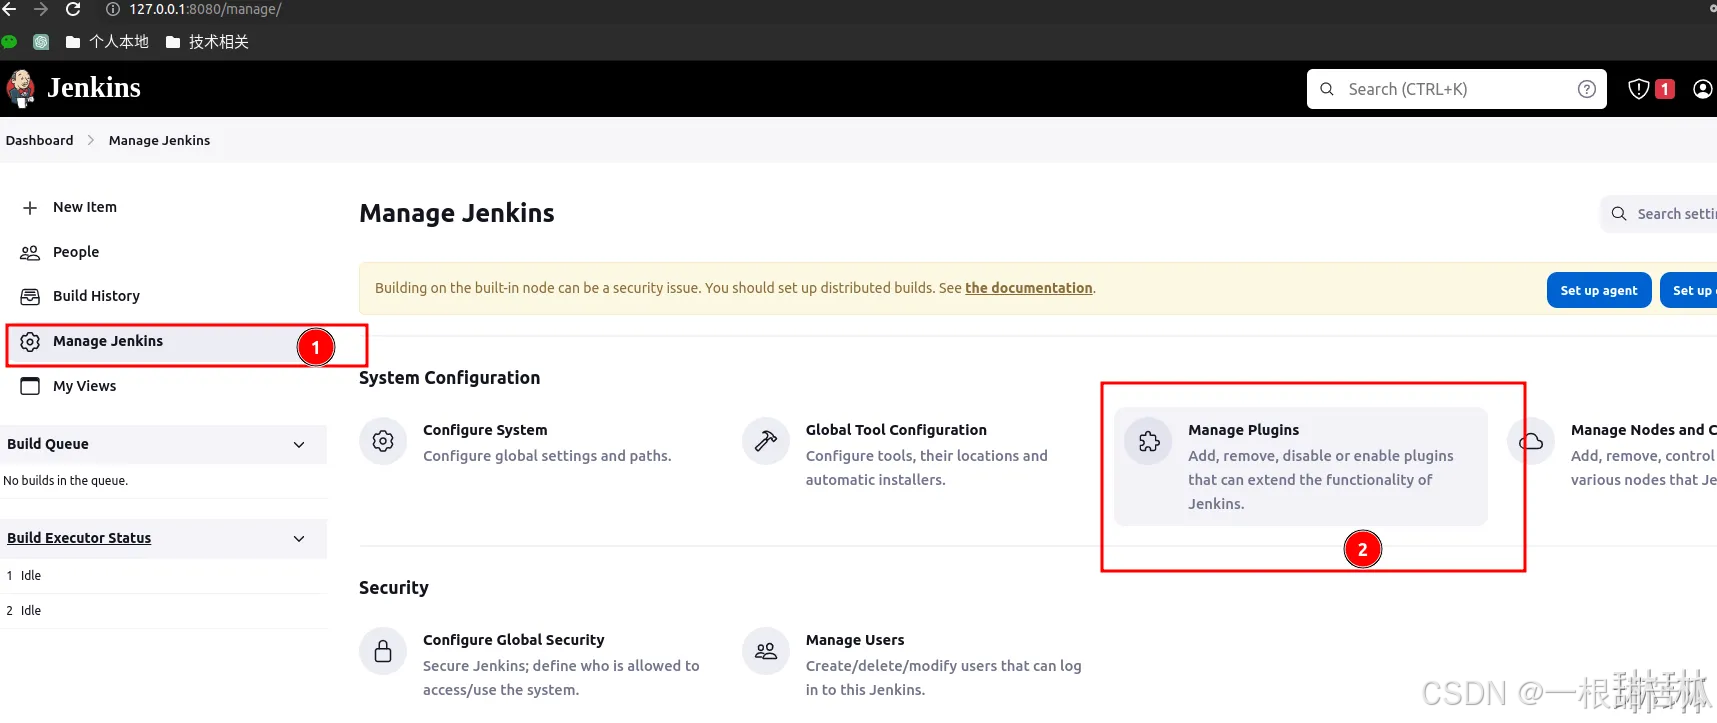Open the My Views sidebar entry
The width and height of the screenshot is (1717, 723).
tap(84, 386)
